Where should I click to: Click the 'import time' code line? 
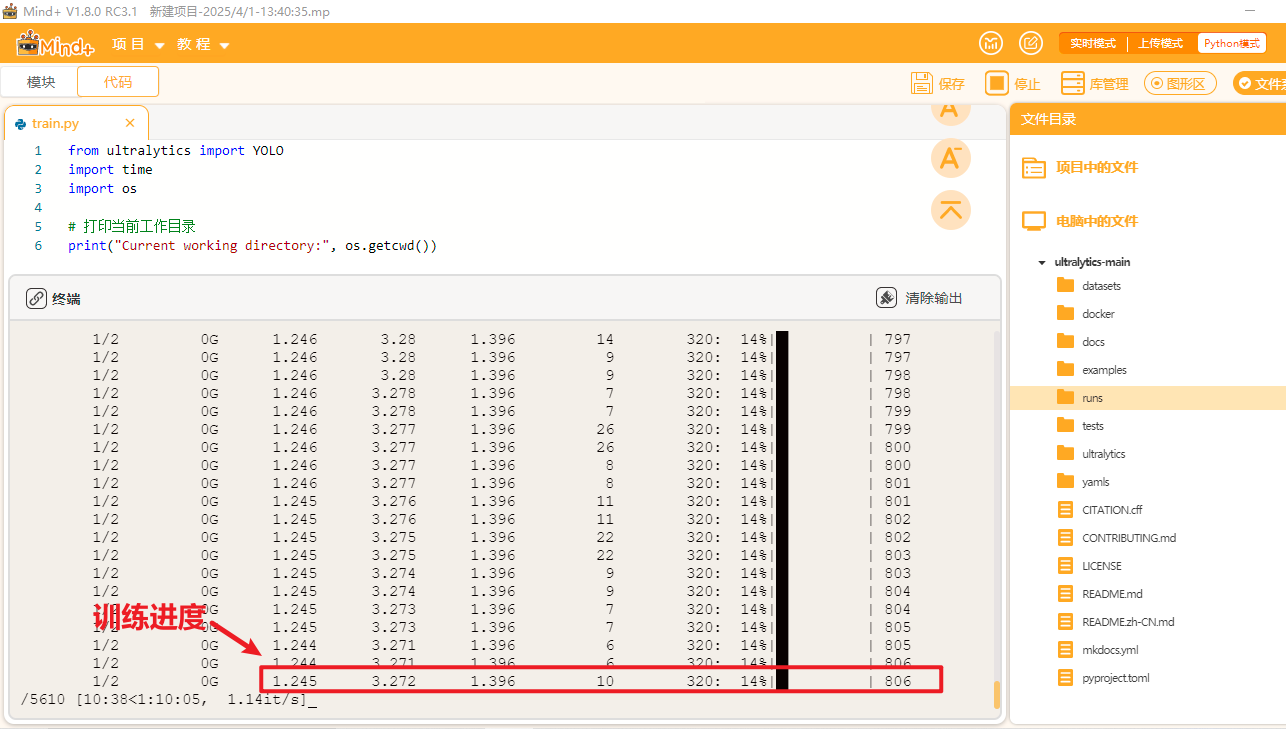click(110, 170)
